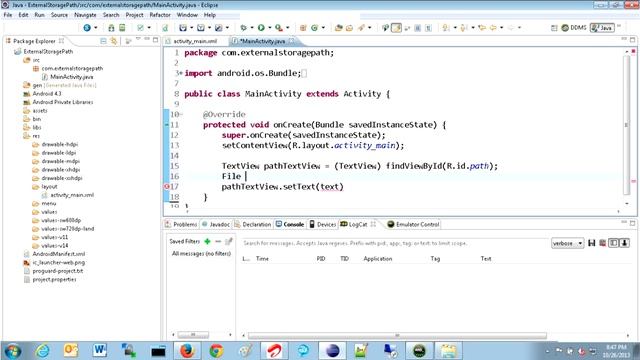The width and height of the screenshot is (640, 360).
Task: Open the Run button dropdown arrow
Action: [270, 28]
